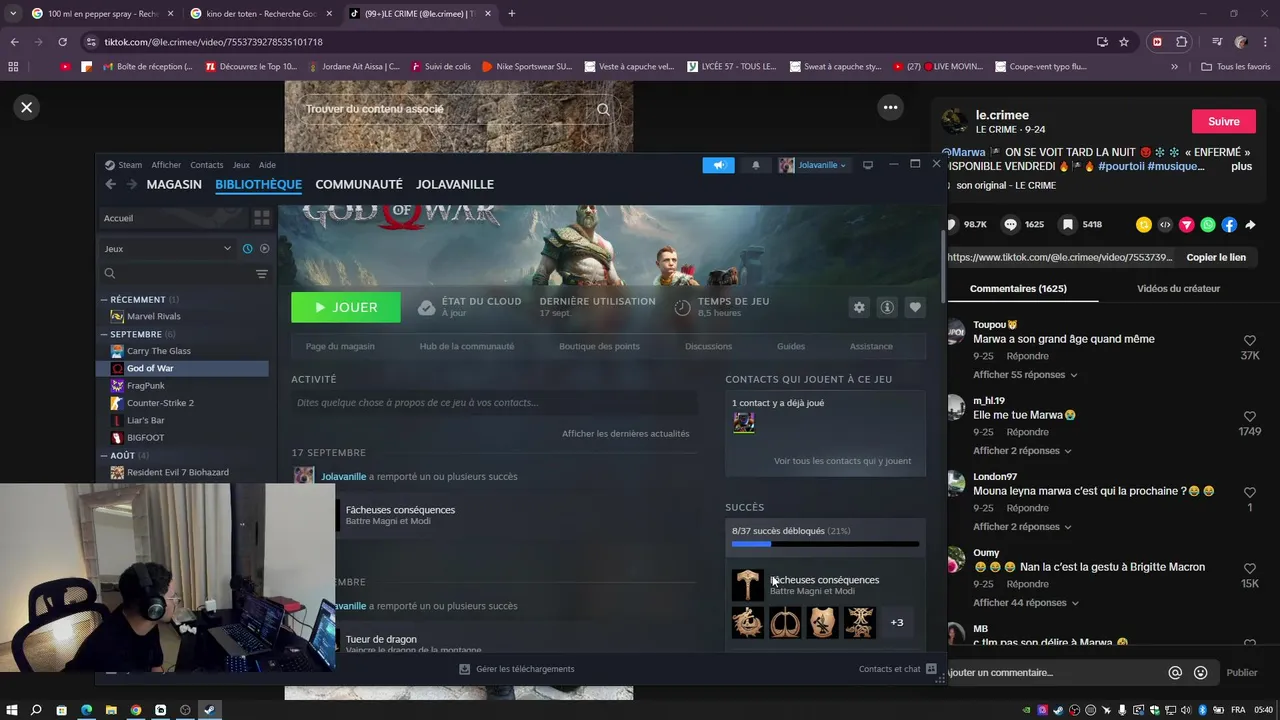Go back with Steam back arrow

point(111,184)
